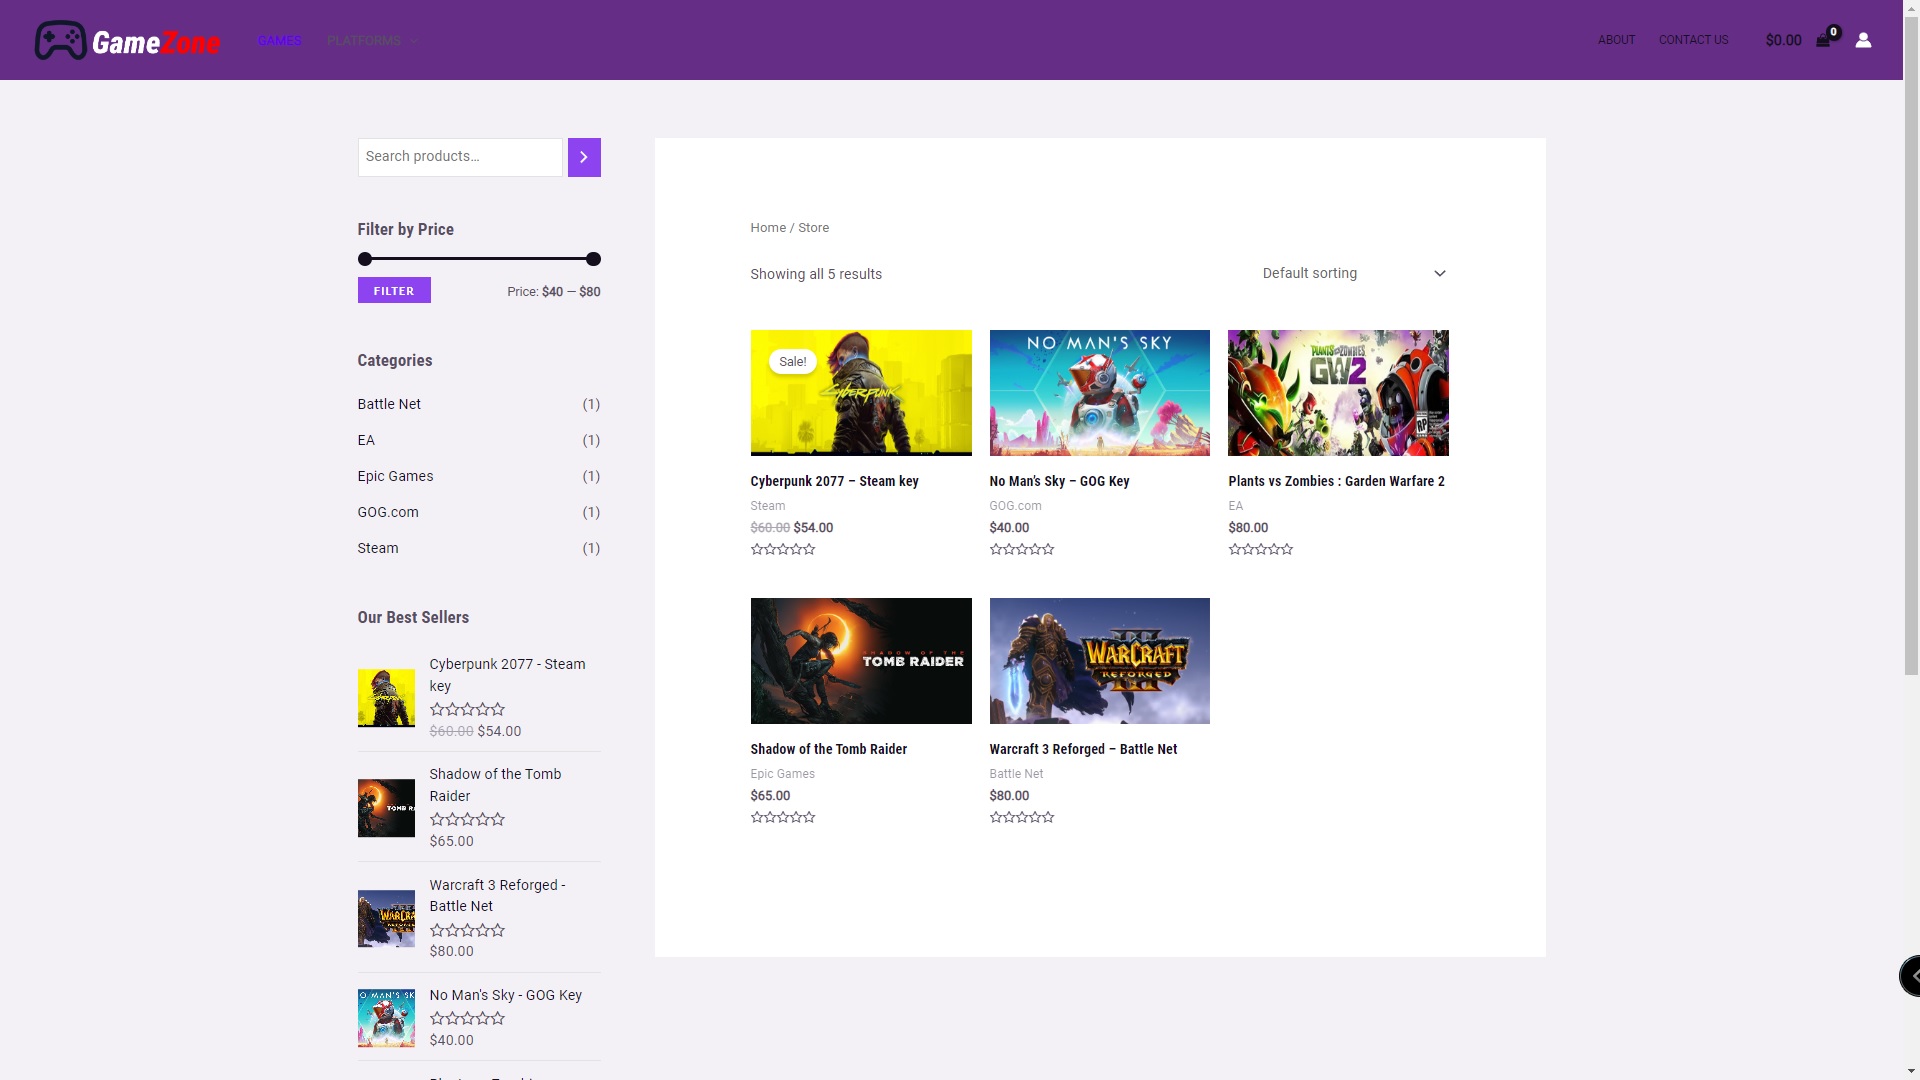
Task: Click the minimum price slider handle
Action: [x=365, y=259]
